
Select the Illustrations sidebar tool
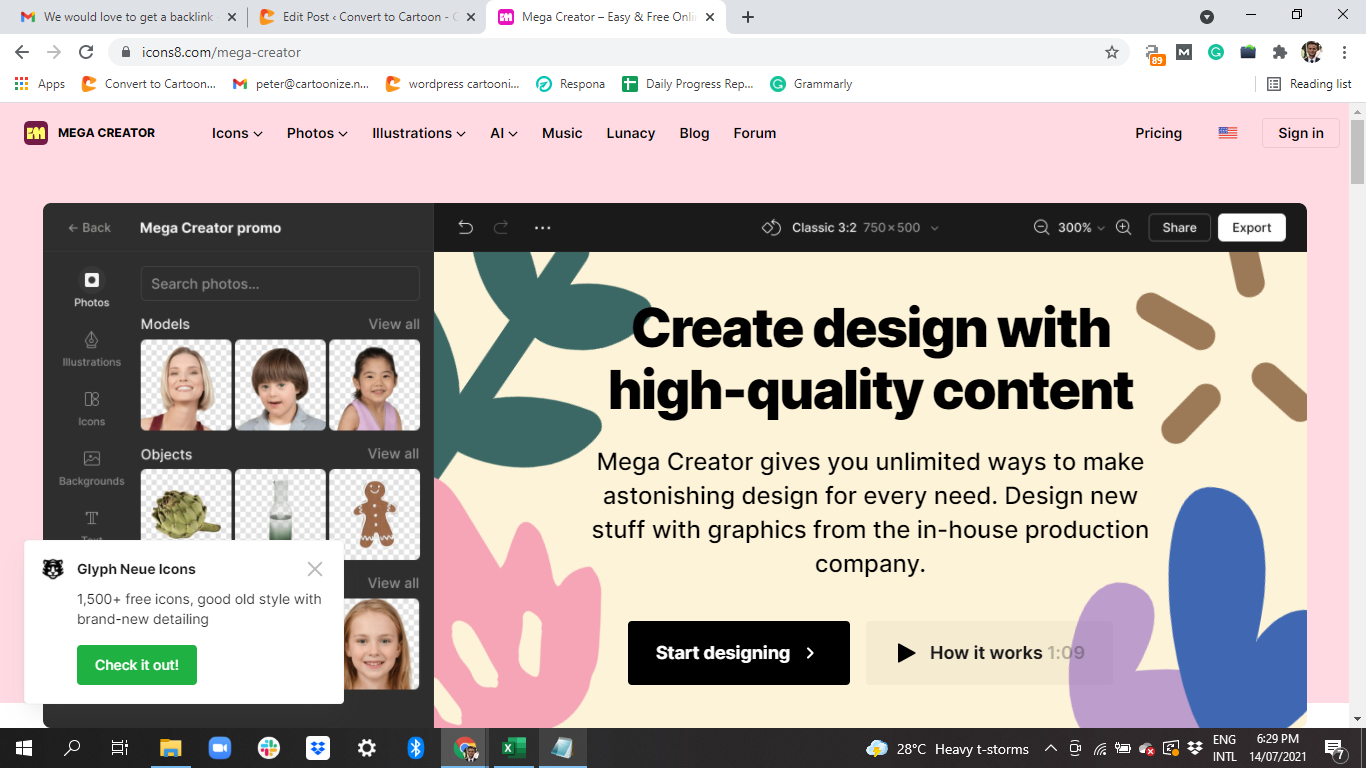click(91, 348)
